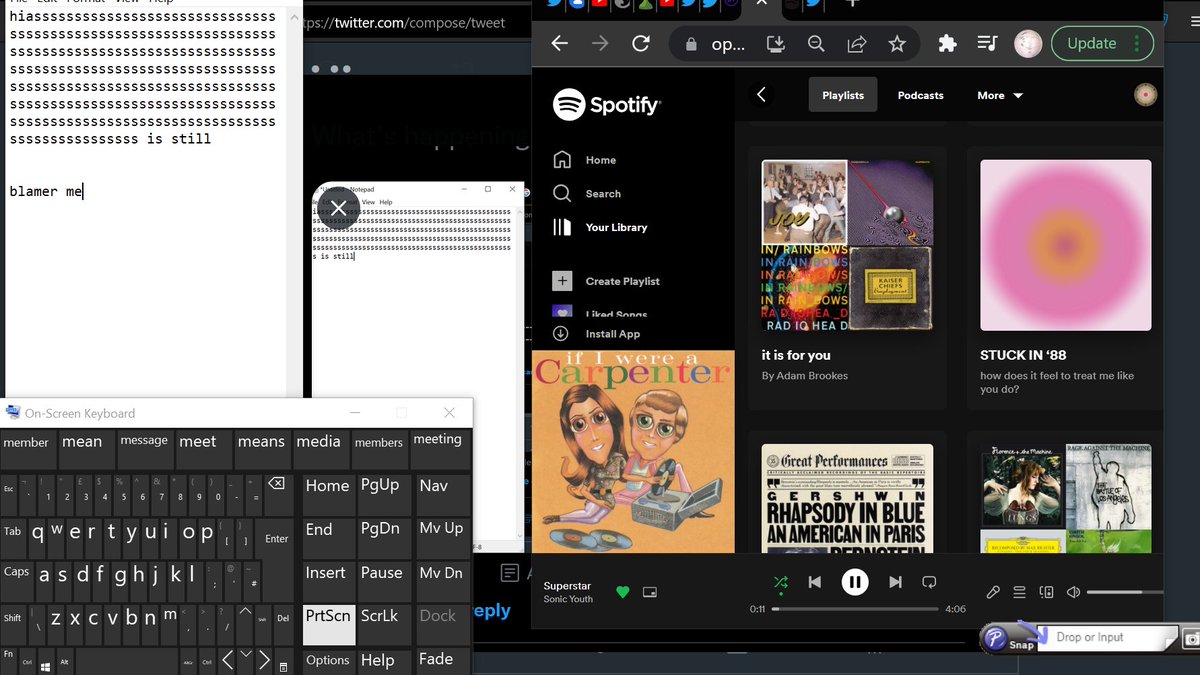The image size is (1200, 675).
Task: Adjust the Spotify volume slider
Action: [1125, 592]
